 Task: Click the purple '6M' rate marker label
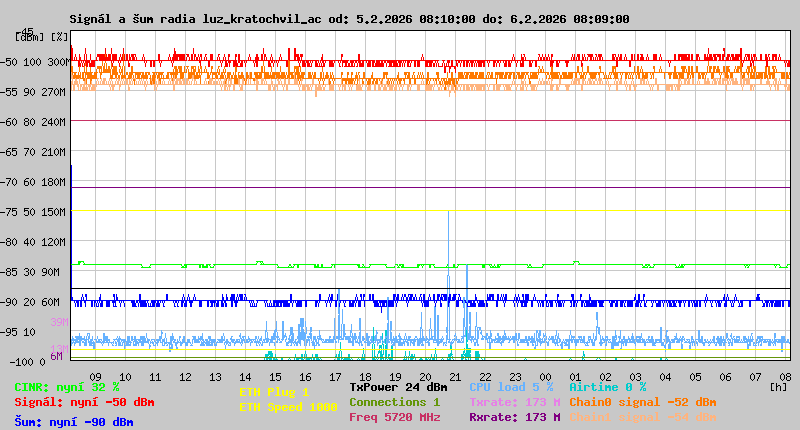[57, 356]
